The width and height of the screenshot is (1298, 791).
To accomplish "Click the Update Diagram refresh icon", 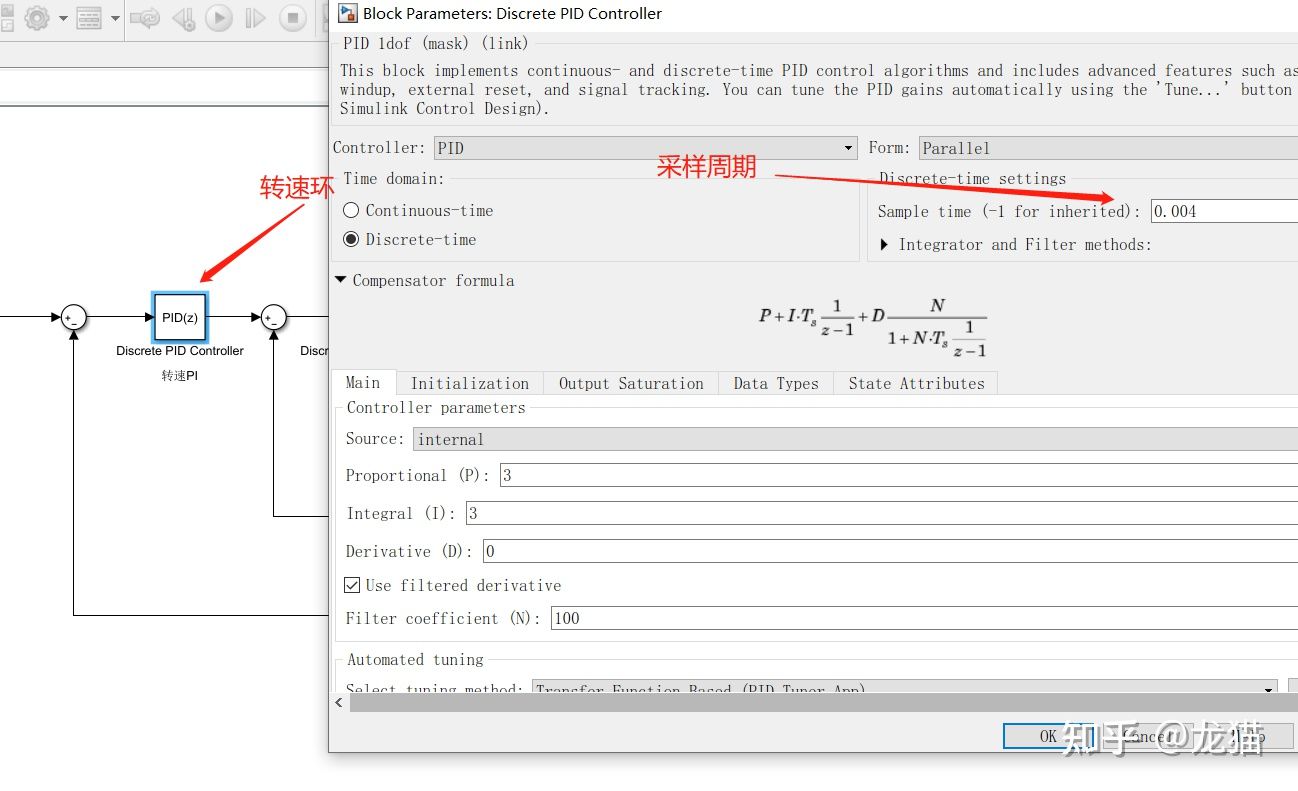I will (146, 18).
